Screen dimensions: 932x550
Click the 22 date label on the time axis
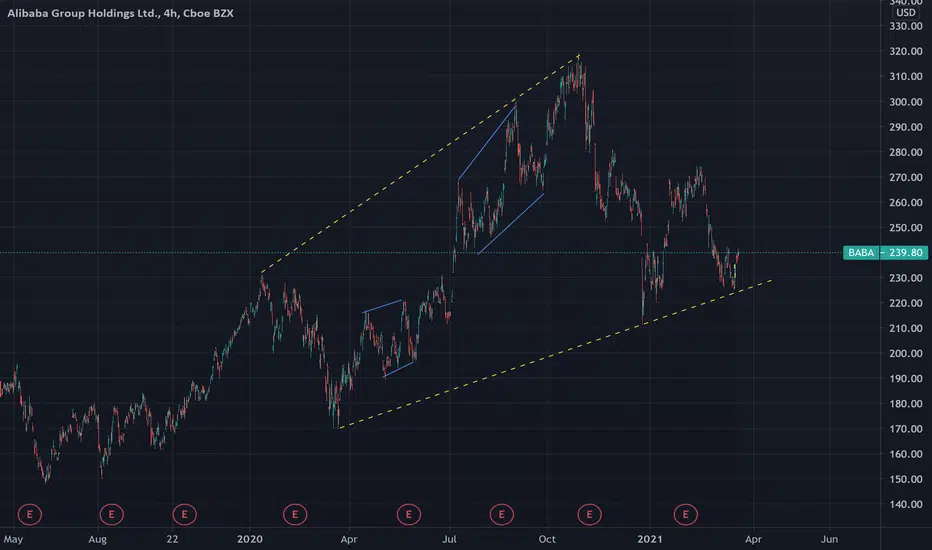tap(172, 539)
